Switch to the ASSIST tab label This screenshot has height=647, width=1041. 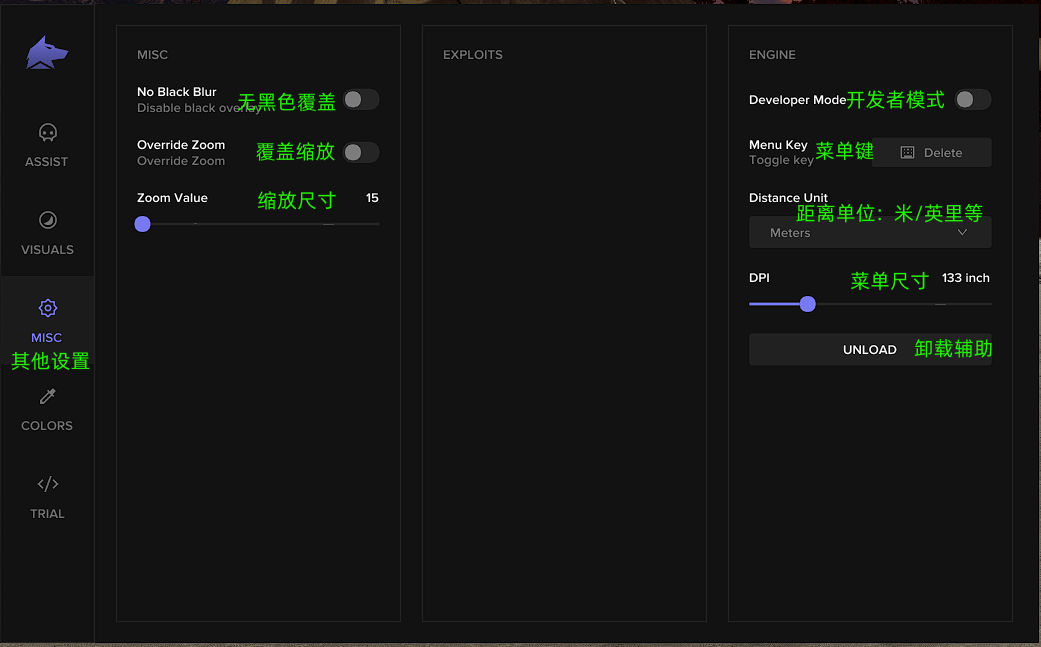point(47,162)
